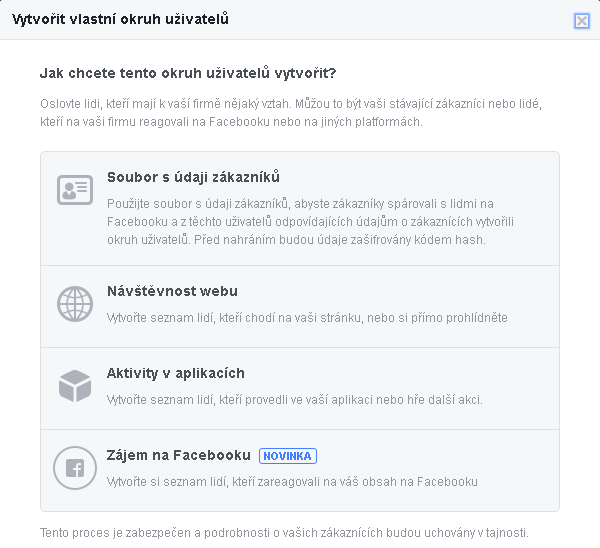Click description about reactions to Facebook content
This screenshot has height=548, width=600.
coord(292,481)
